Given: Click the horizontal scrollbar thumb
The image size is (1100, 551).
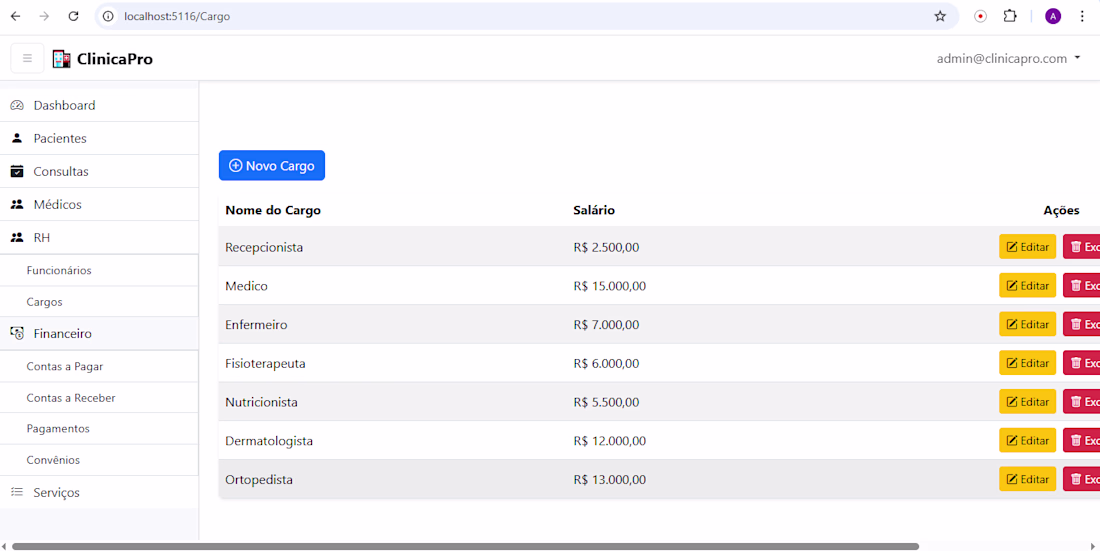Looking at the screenshot, I should 465,546.
